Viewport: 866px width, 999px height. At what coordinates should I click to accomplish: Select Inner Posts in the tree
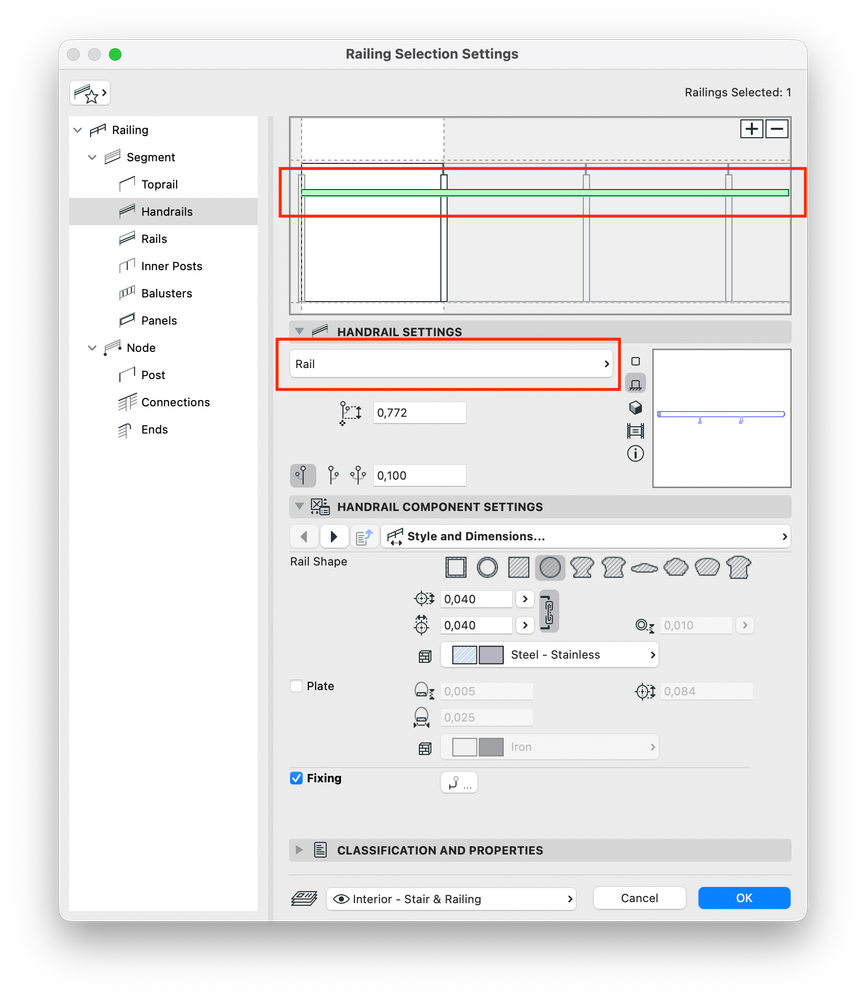(x=171, y=266)
